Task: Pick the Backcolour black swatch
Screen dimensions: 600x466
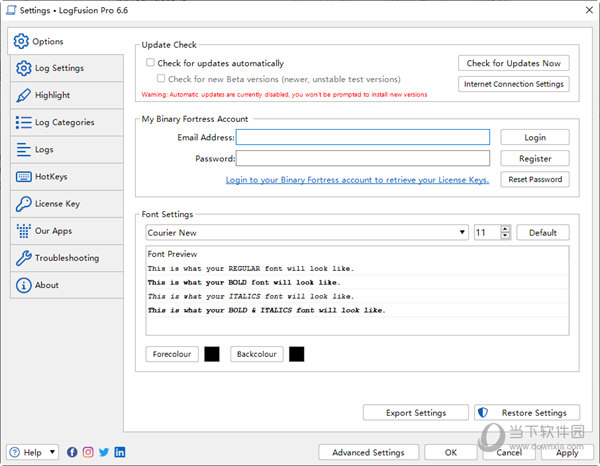Action: coord(297,354)
